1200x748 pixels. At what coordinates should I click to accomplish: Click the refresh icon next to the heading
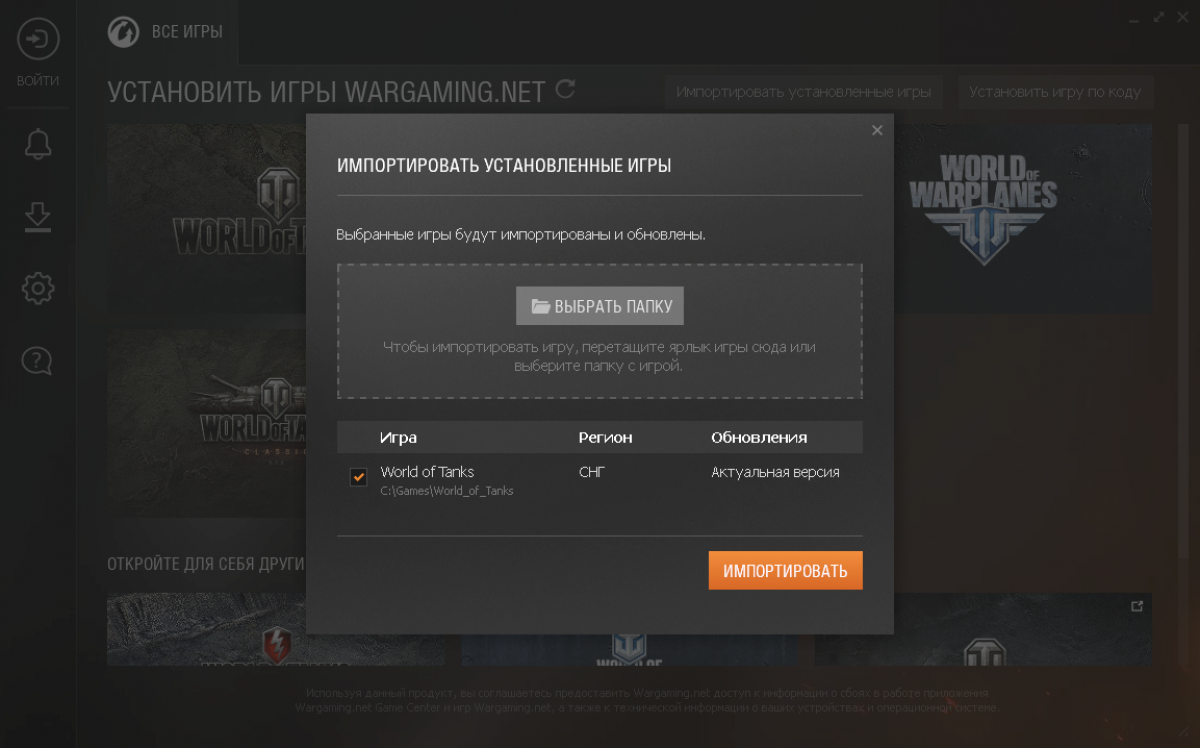point(565,89)
